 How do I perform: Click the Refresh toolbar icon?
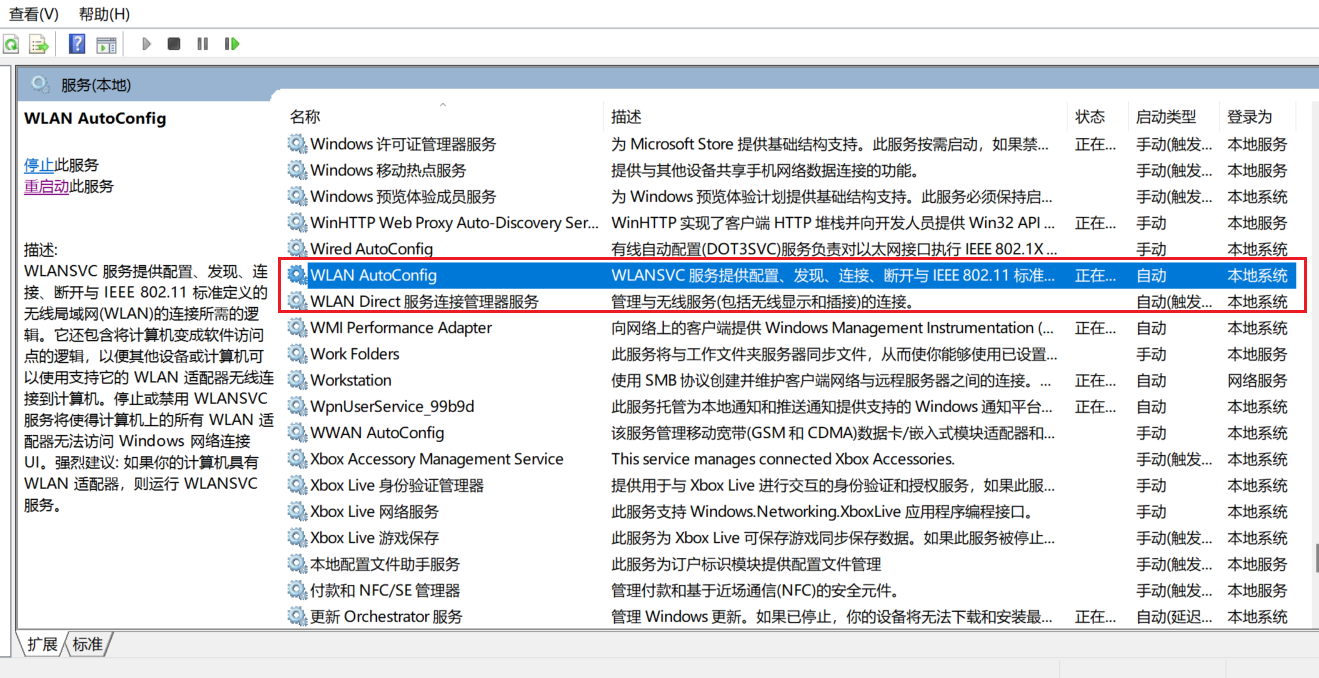(11, 44)
